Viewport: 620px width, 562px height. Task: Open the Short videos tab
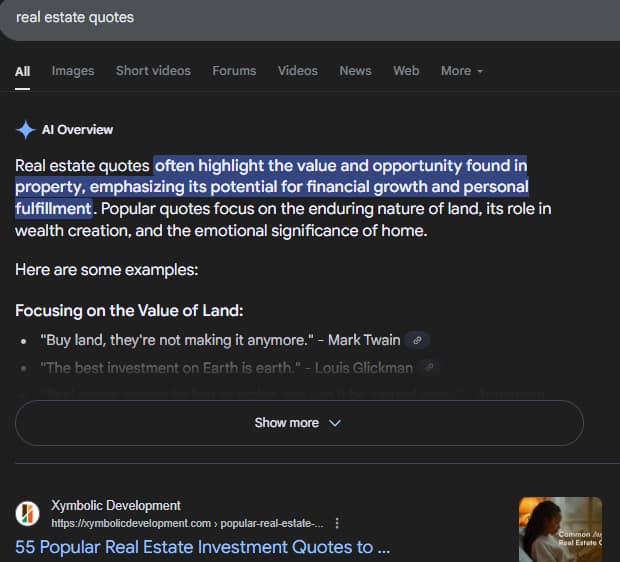click(x=153, y=71)
